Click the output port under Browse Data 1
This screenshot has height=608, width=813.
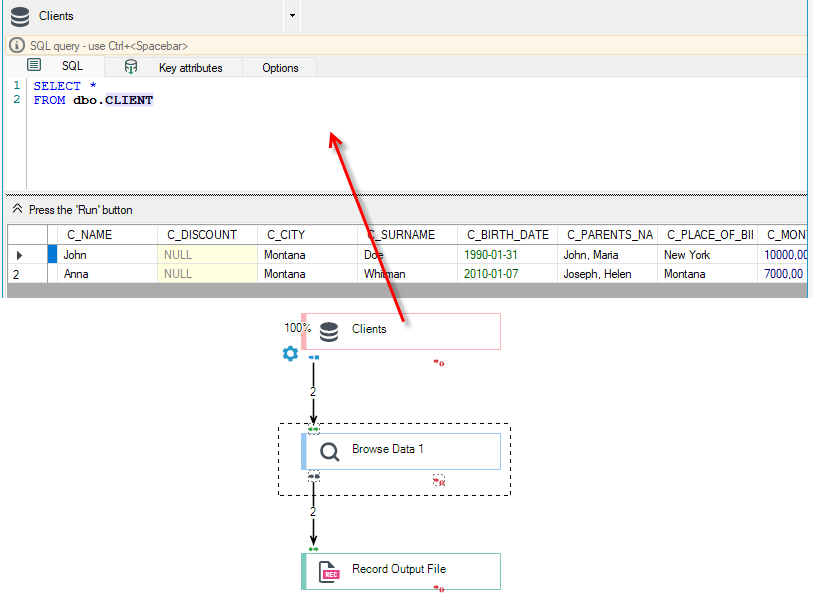pos(314,476)
